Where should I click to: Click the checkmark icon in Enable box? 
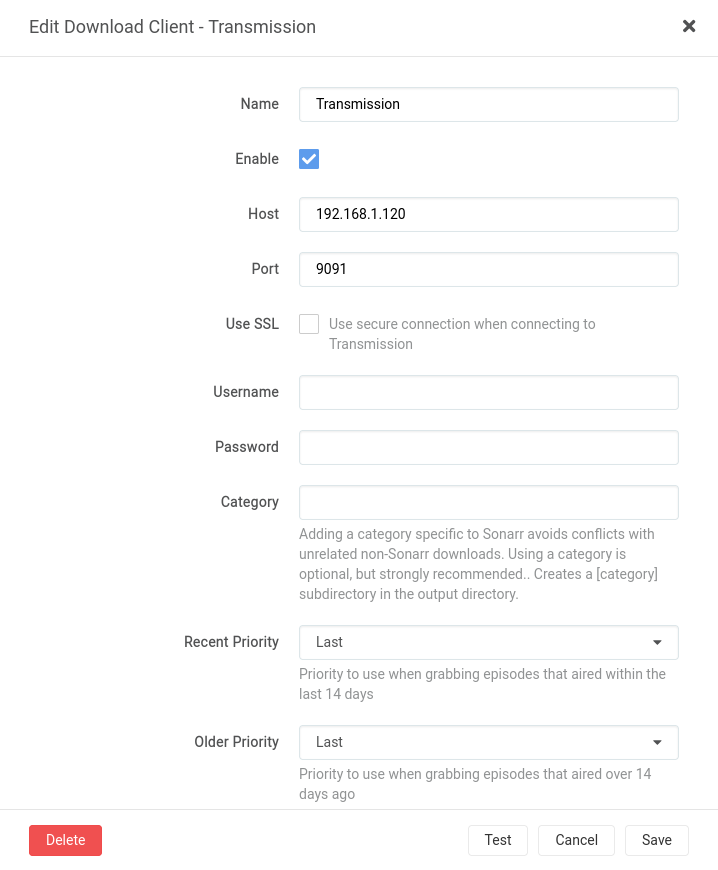(309, 159)
